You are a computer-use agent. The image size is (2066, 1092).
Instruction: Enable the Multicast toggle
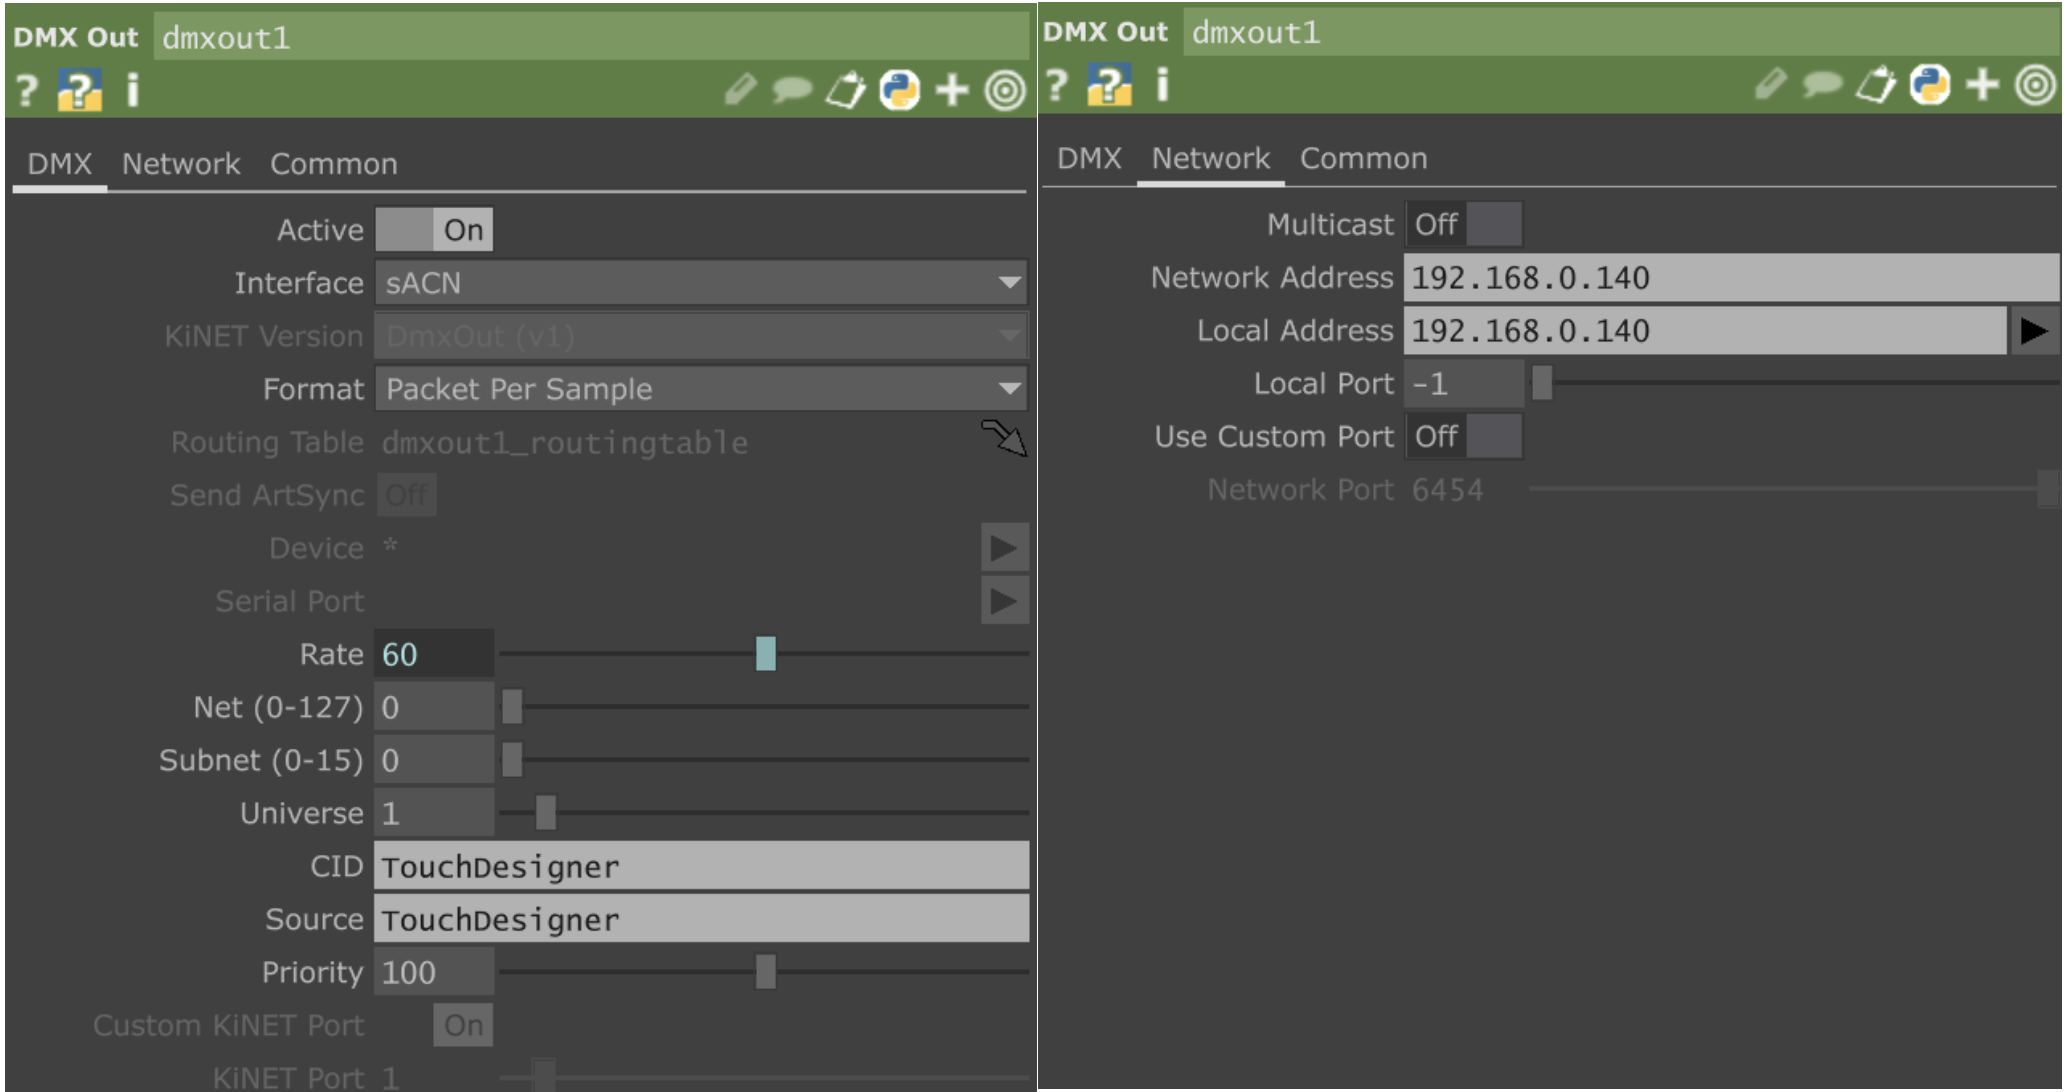pyautogui.click(x=1463, y=224)
